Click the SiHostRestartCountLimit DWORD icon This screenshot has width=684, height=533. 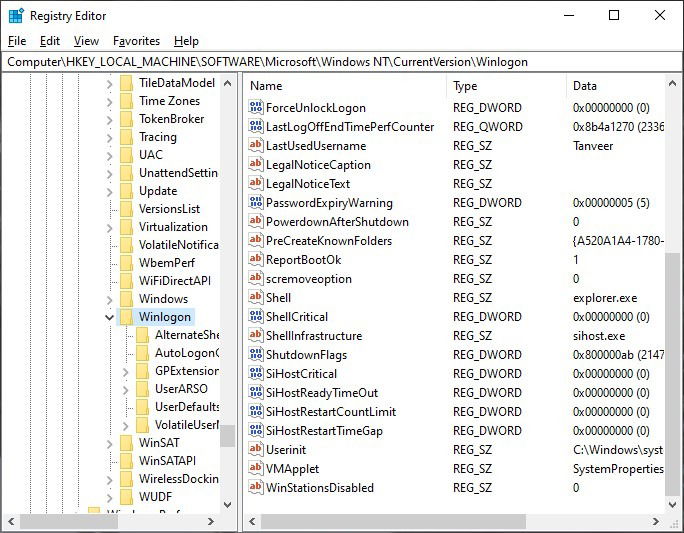coord(256,411)
